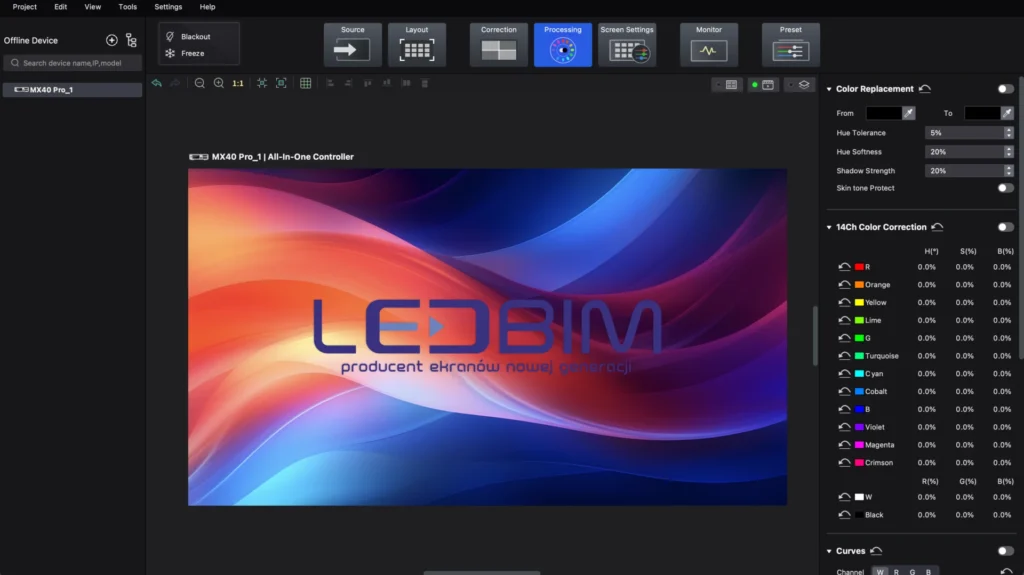Enable the Color Replacement switch
The height and width of the screenshot is (575, 1024).
(1005, 89)
